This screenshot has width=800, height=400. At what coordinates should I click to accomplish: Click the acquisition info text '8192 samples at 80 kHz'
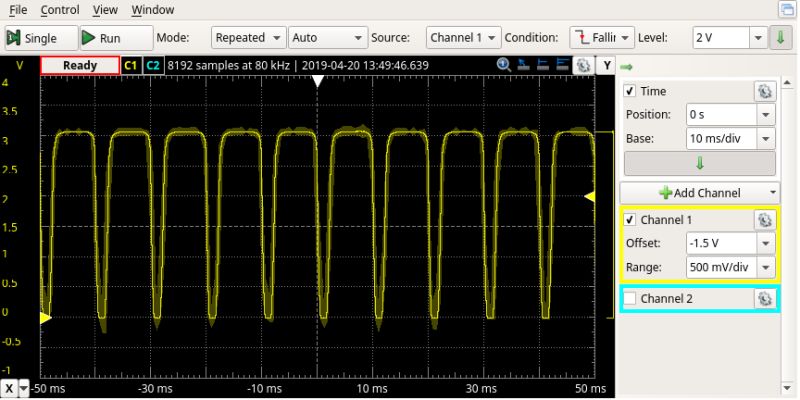click(x=229, y=65)
